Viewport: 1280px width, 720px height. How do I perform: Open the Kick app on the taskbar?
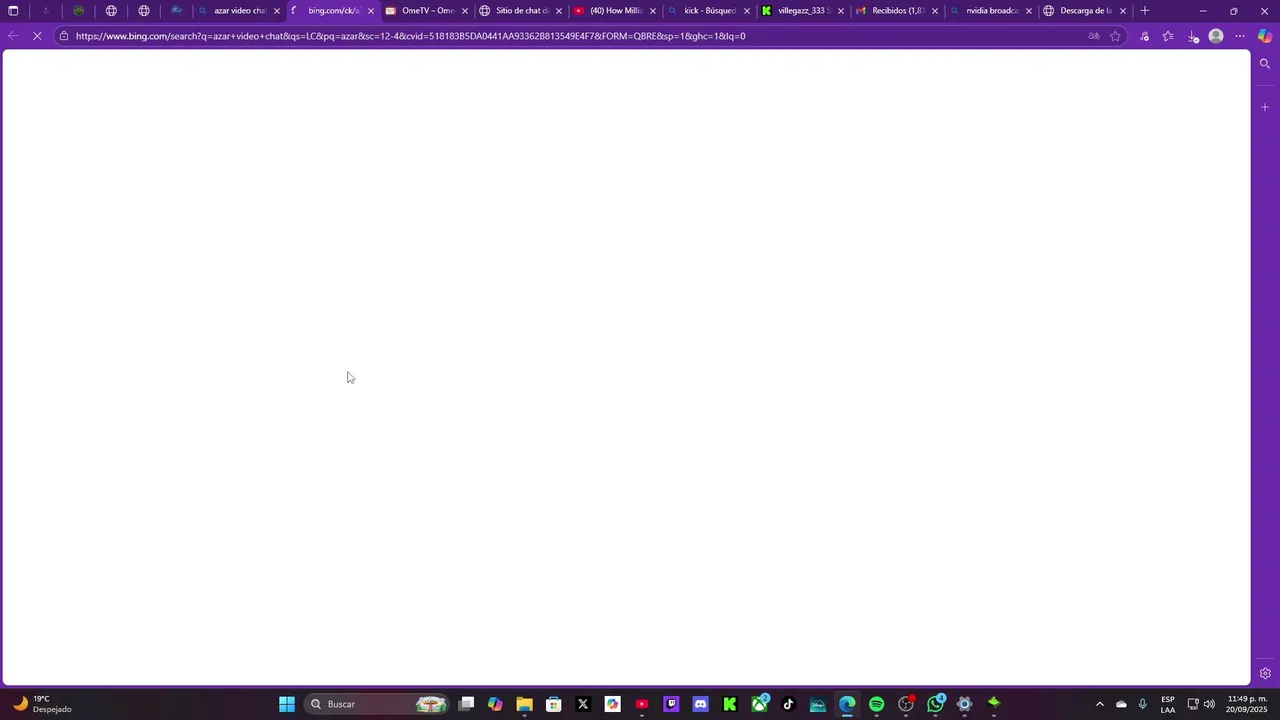click(x=730, y=704)
